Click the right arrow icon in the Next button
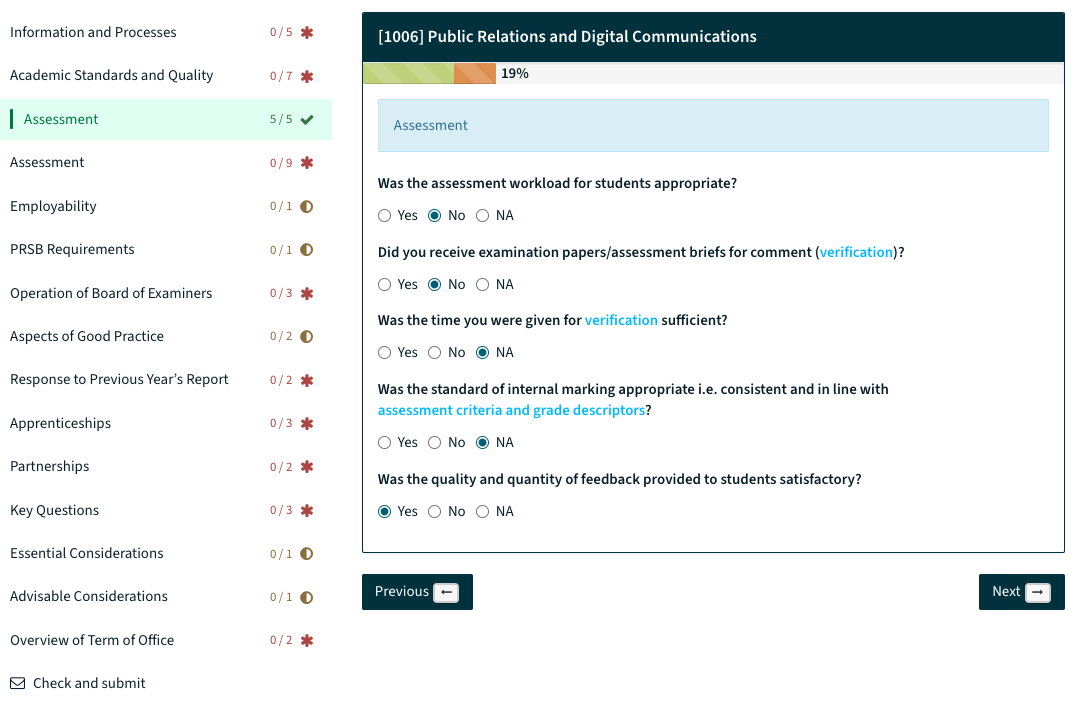Image resolution: width=1075 pixels, height=704 pixels. click(1038, 592)
